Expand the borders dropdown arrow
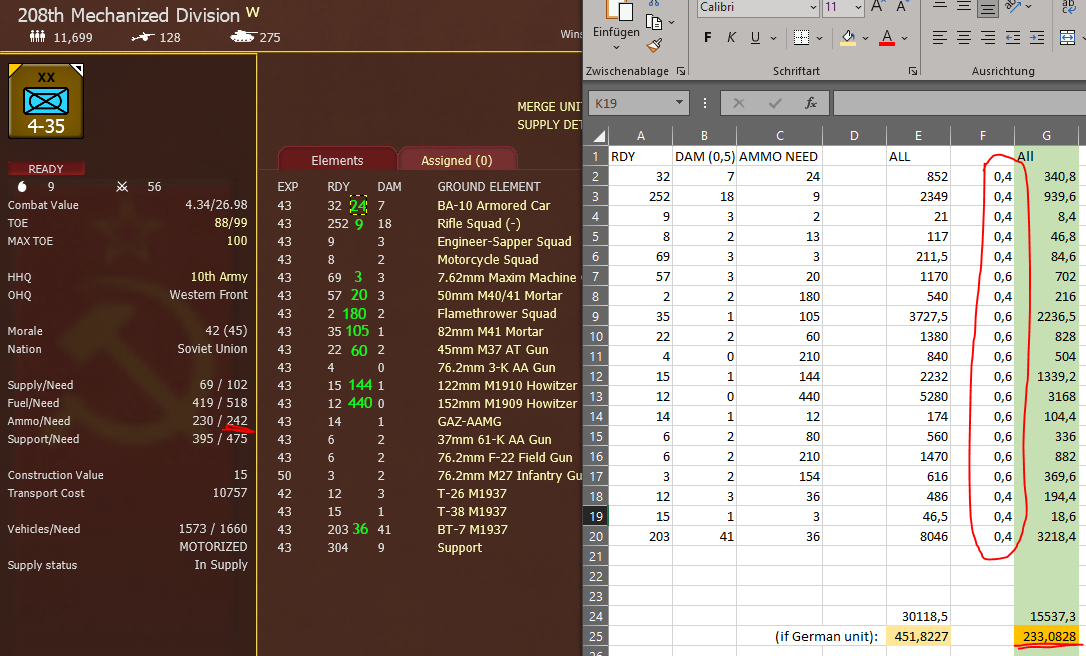This screenshot has height=656, width=1086. (819, 38)
